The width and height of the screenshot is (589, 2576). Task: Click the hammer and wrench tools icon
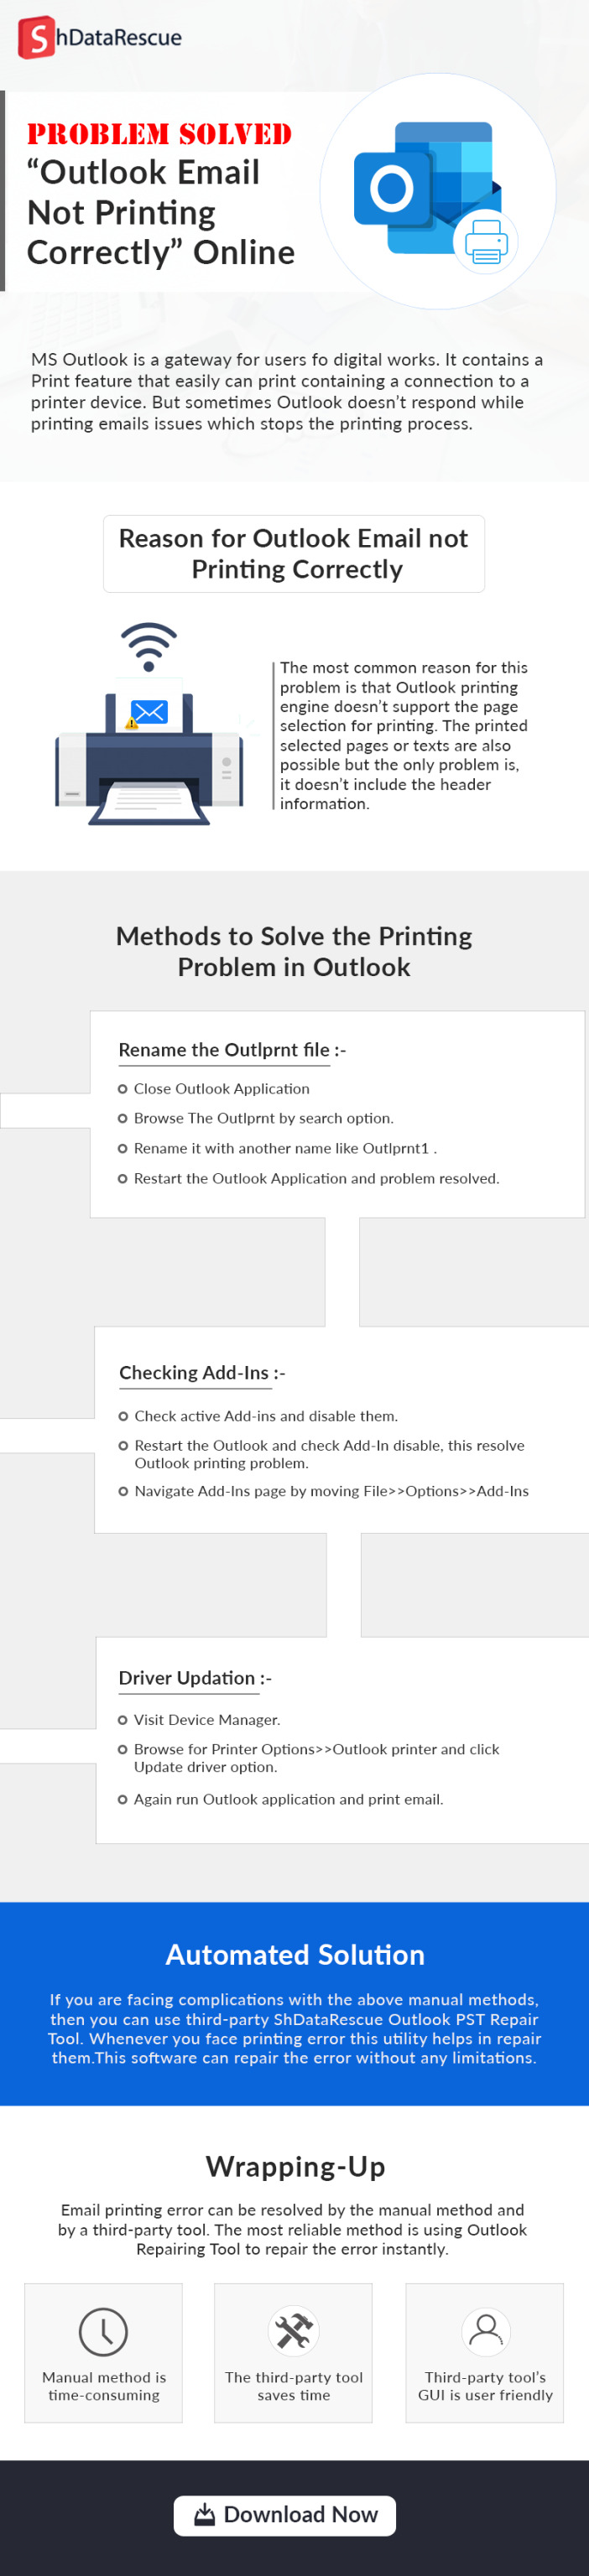pyautogui.click(x=294, y=2330)
